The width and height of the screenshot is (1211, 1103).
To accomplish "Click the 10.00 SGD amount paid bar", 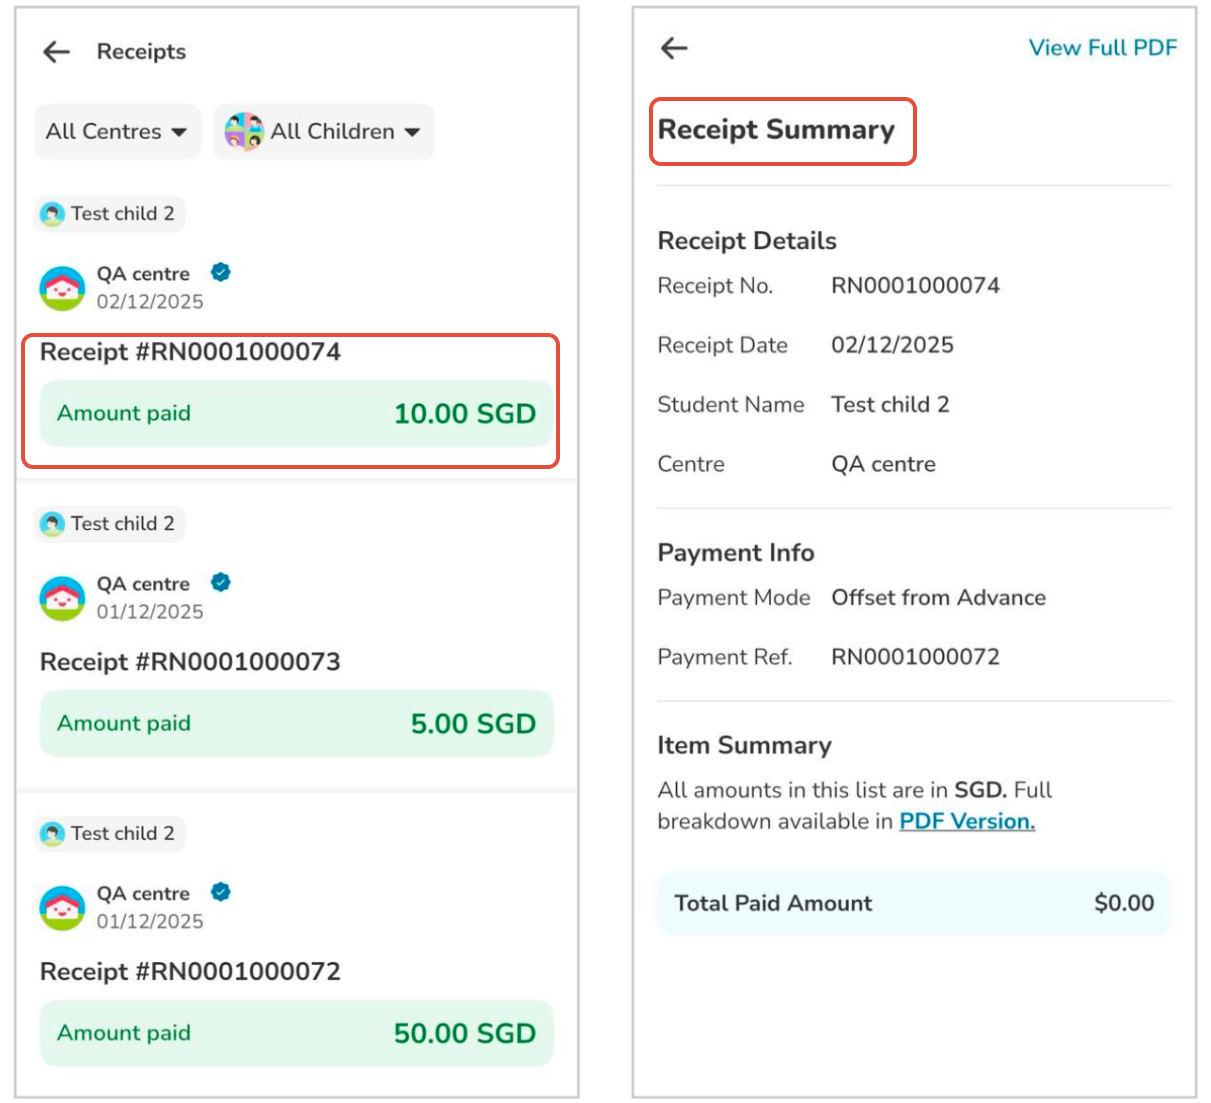I will pyautogui.click(x=296, y=414).
